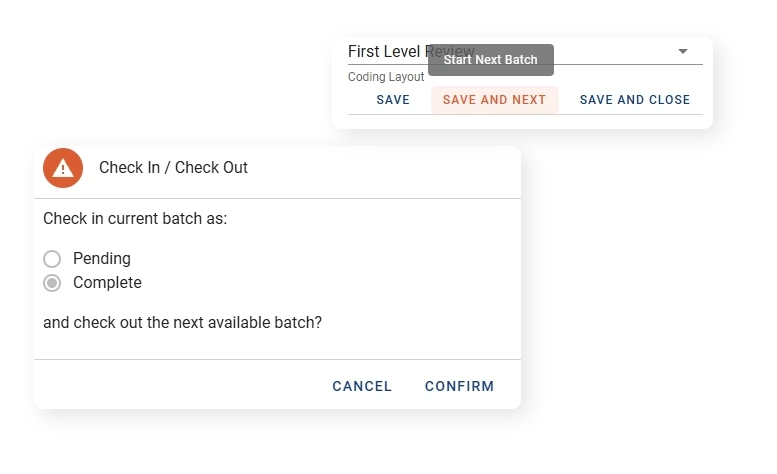
Task: Select the Complete radio button
Action: click(52, 283)
